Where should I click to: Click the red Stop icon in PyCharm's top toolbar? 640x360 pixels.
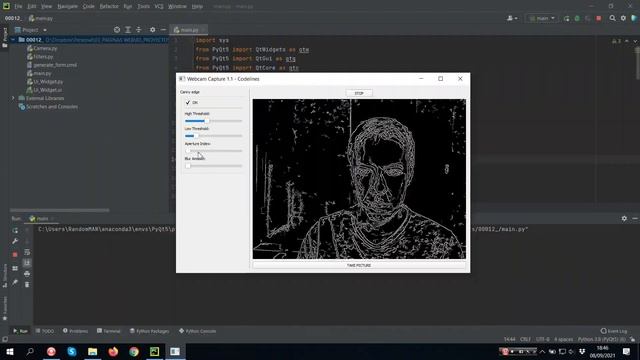(x=599, y=18)
